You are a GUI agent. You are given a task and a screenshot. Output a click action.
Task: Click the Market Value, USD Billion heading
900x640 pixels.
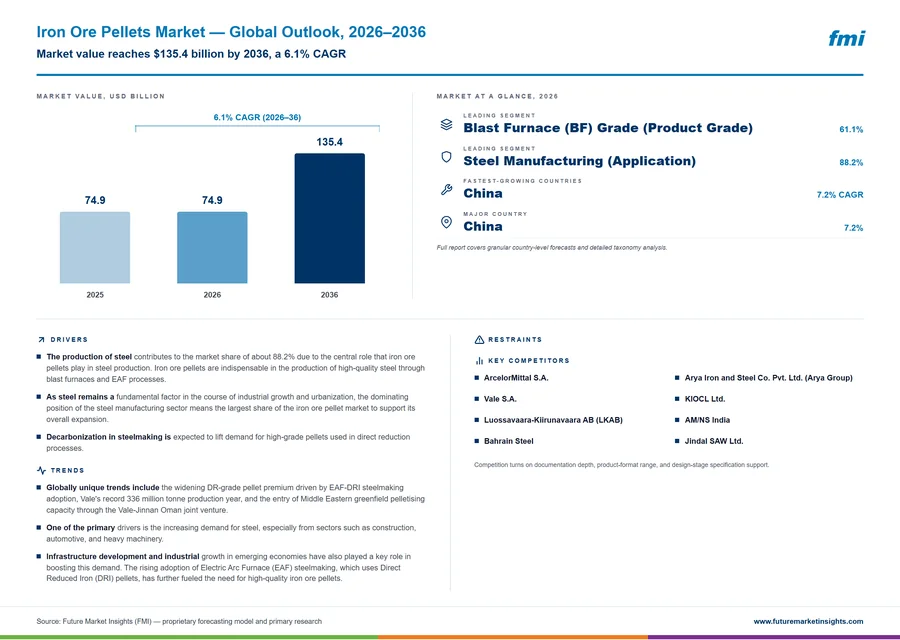click(100, 96)
